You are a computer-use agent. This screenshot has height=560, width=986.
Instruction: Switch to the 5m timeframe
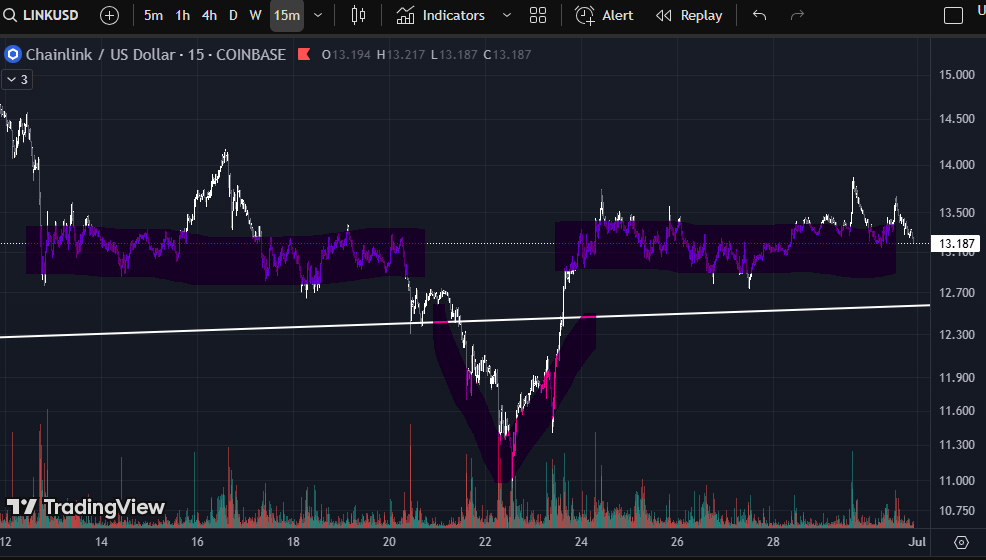pyautogui.click(x=153, y=15)
